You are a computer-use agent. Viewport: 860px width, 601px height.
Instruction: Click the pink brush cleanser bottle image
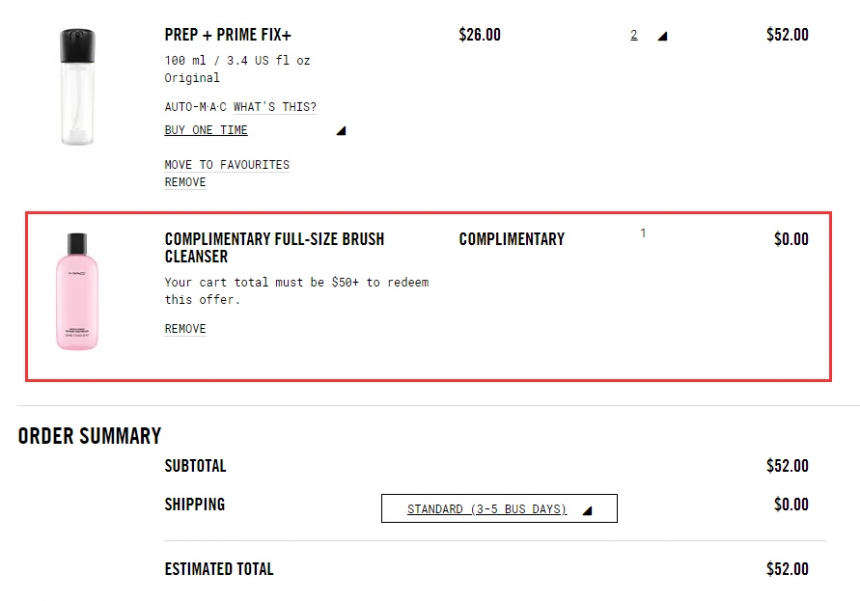(x=77, y=291)
